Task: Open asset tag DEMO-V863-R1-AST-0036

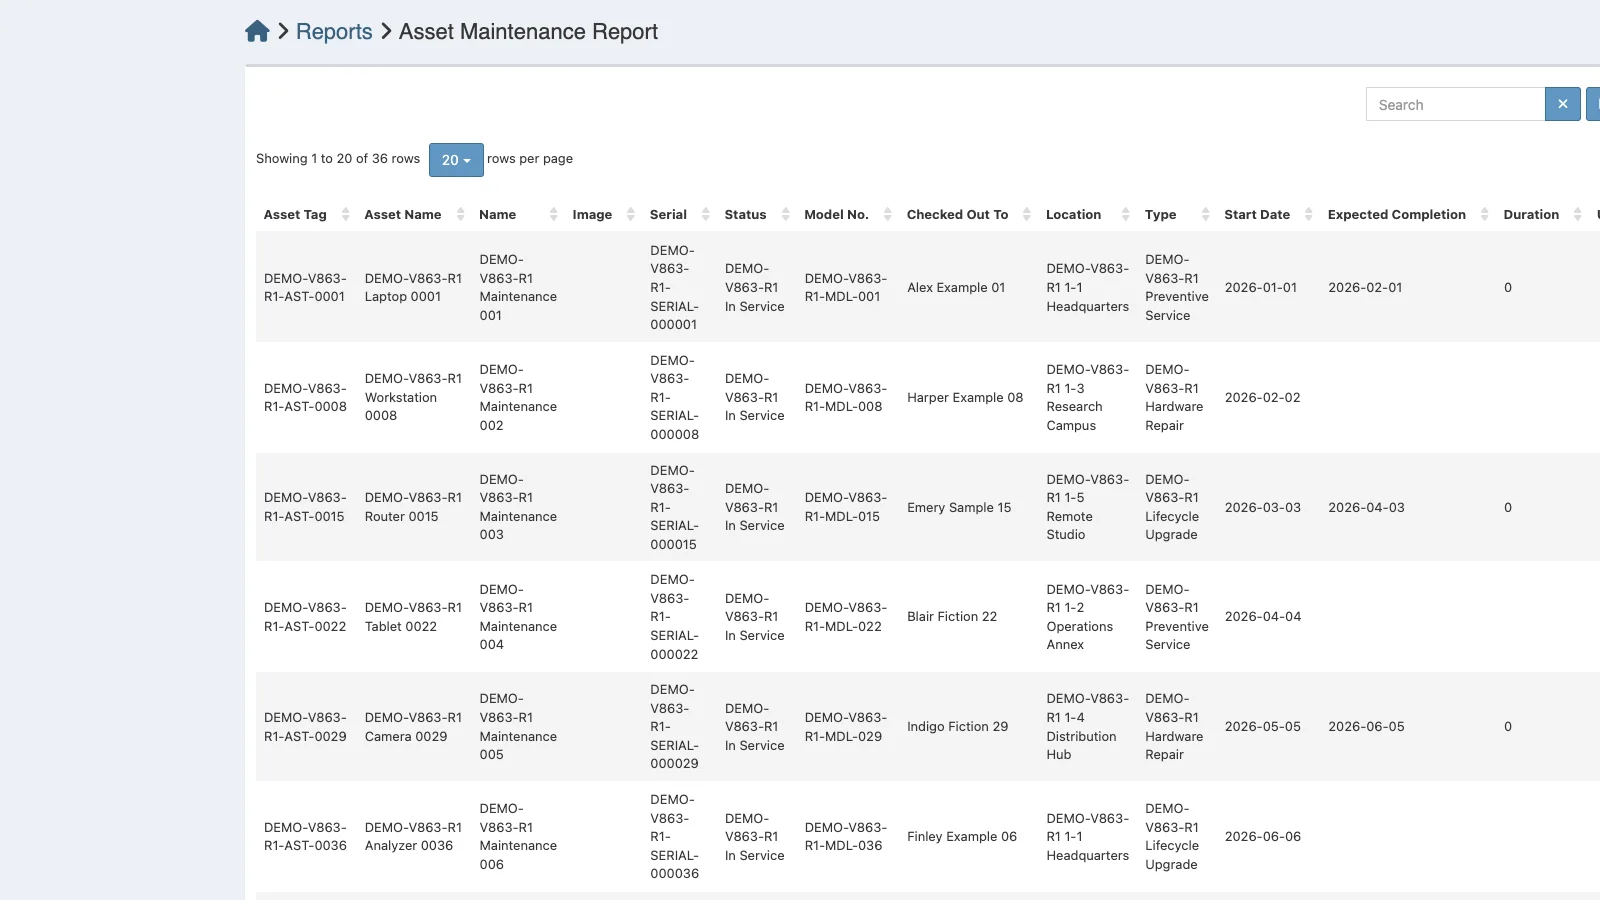Action: 305,837
